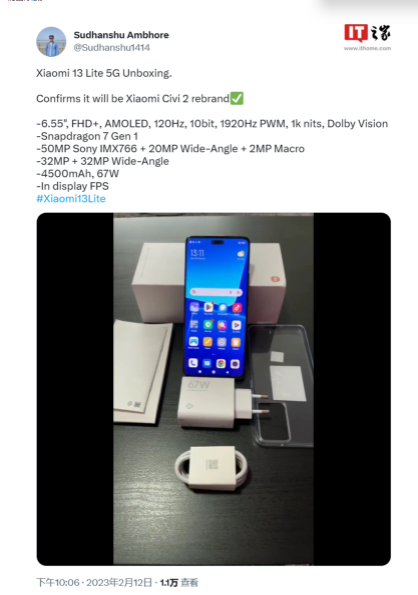Open the #Xiaomi13Lite hashtag

click(71, 199)
